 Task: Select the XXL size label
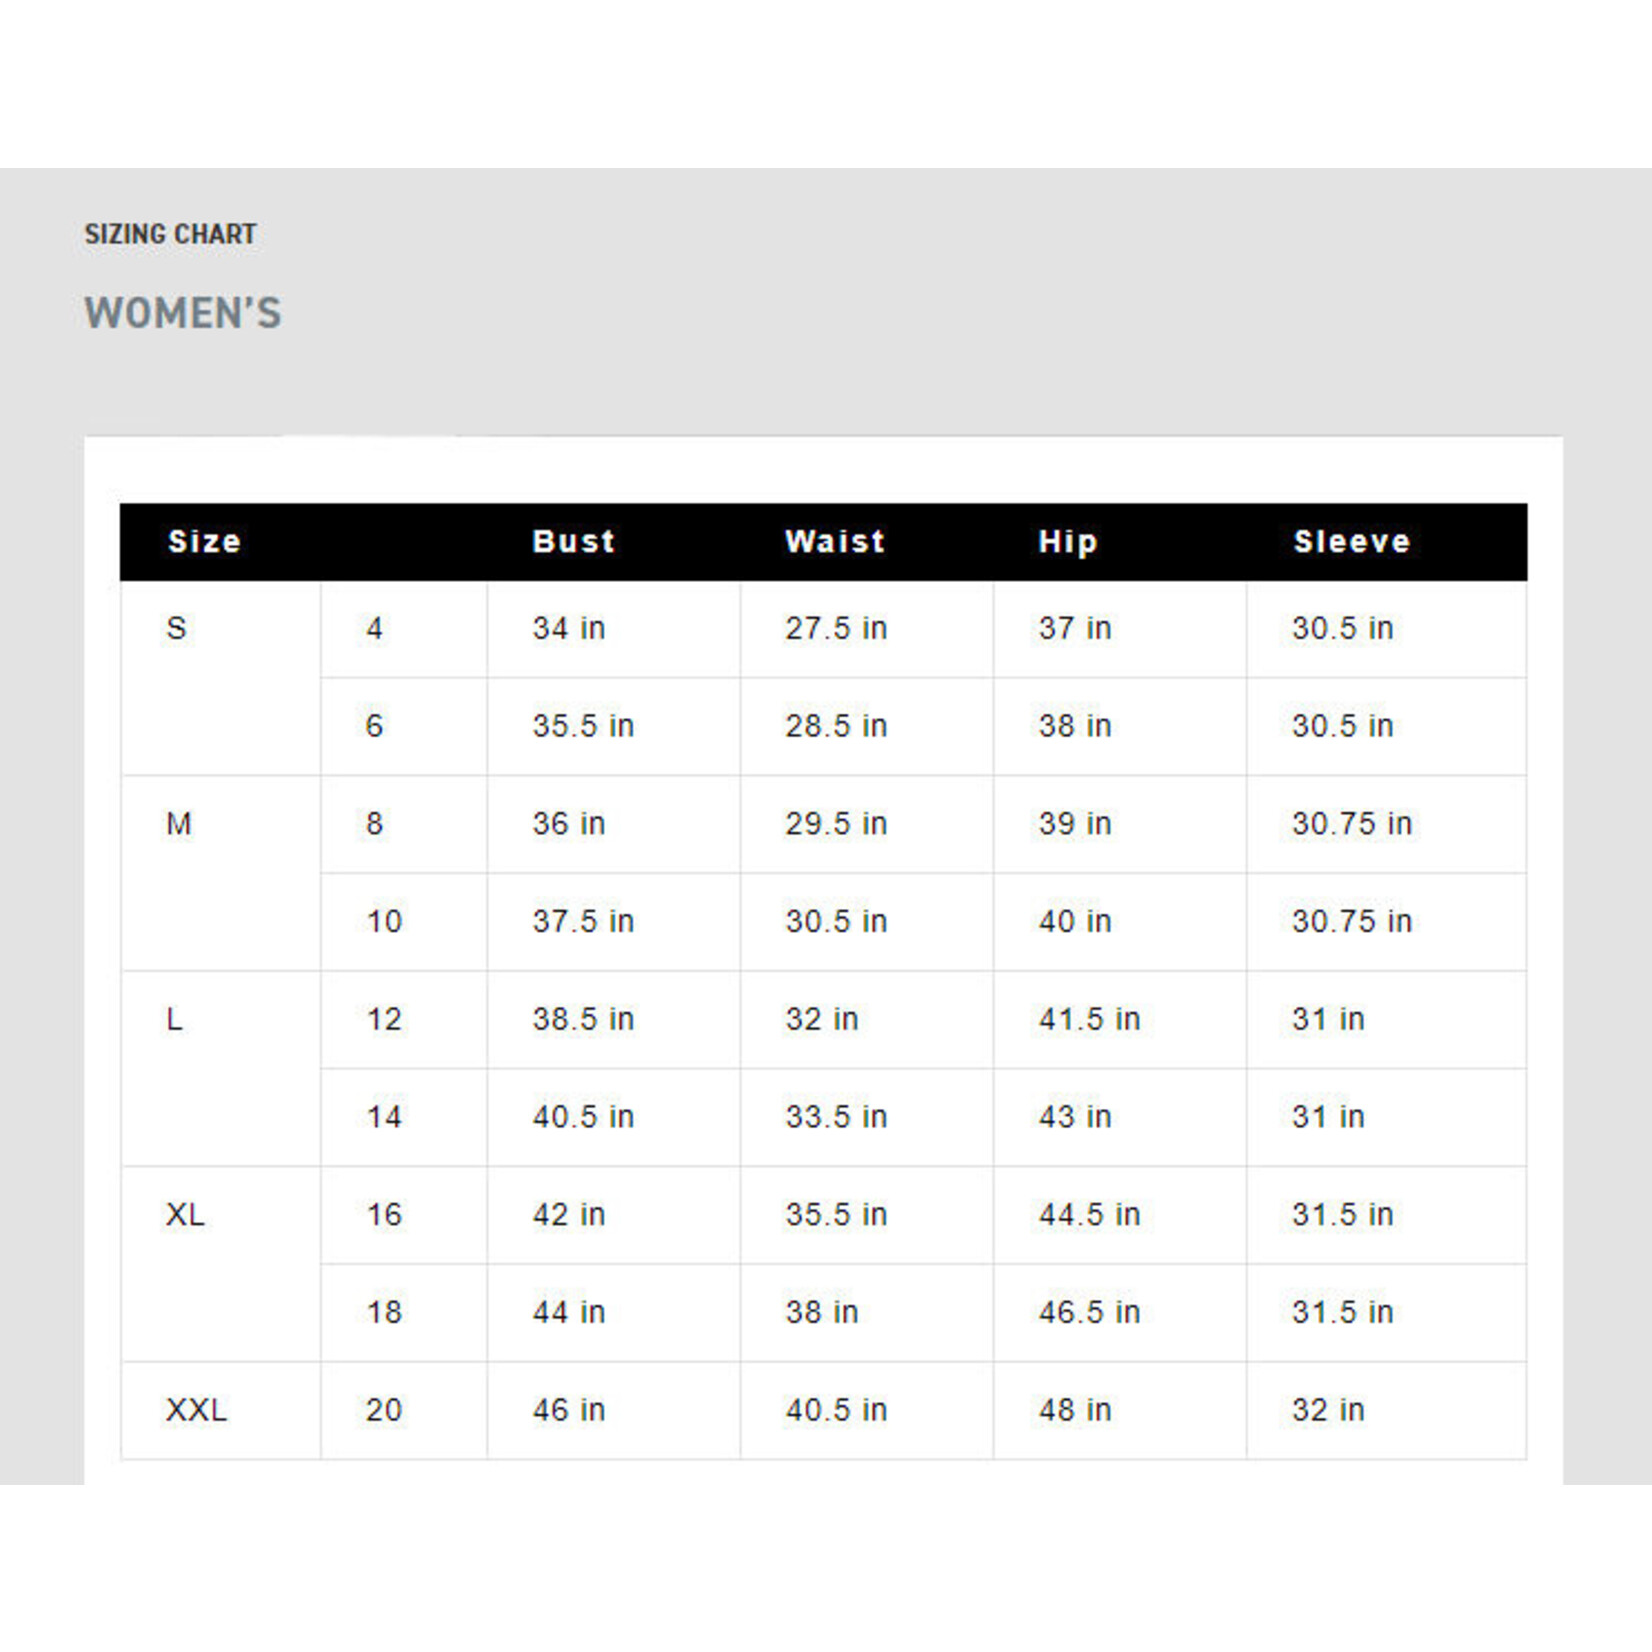tap(196, 1410)
